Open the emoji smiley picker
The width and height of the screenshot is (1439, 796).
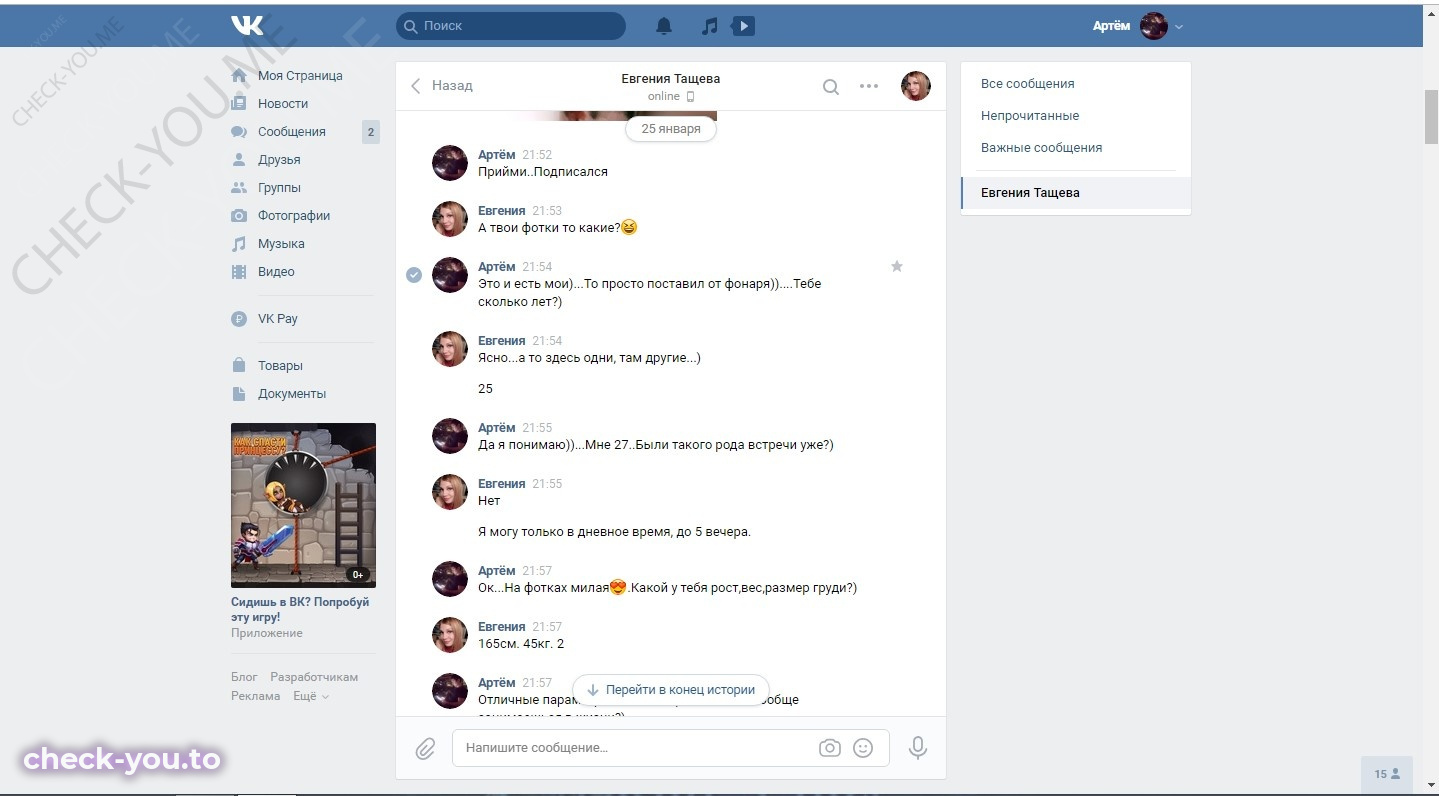(x=863, y=748)
